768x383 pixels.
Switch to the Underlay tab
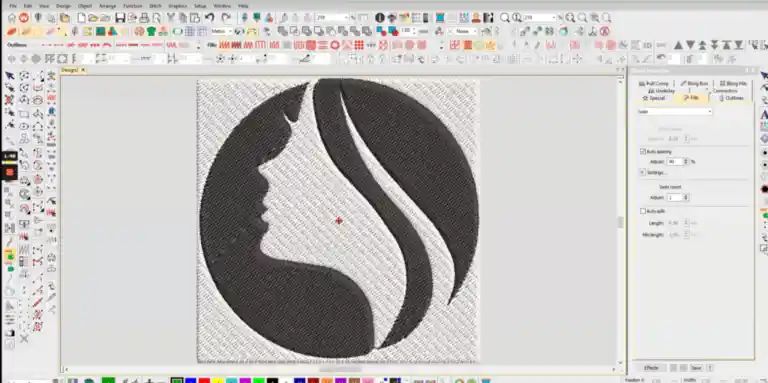point(661,91)
